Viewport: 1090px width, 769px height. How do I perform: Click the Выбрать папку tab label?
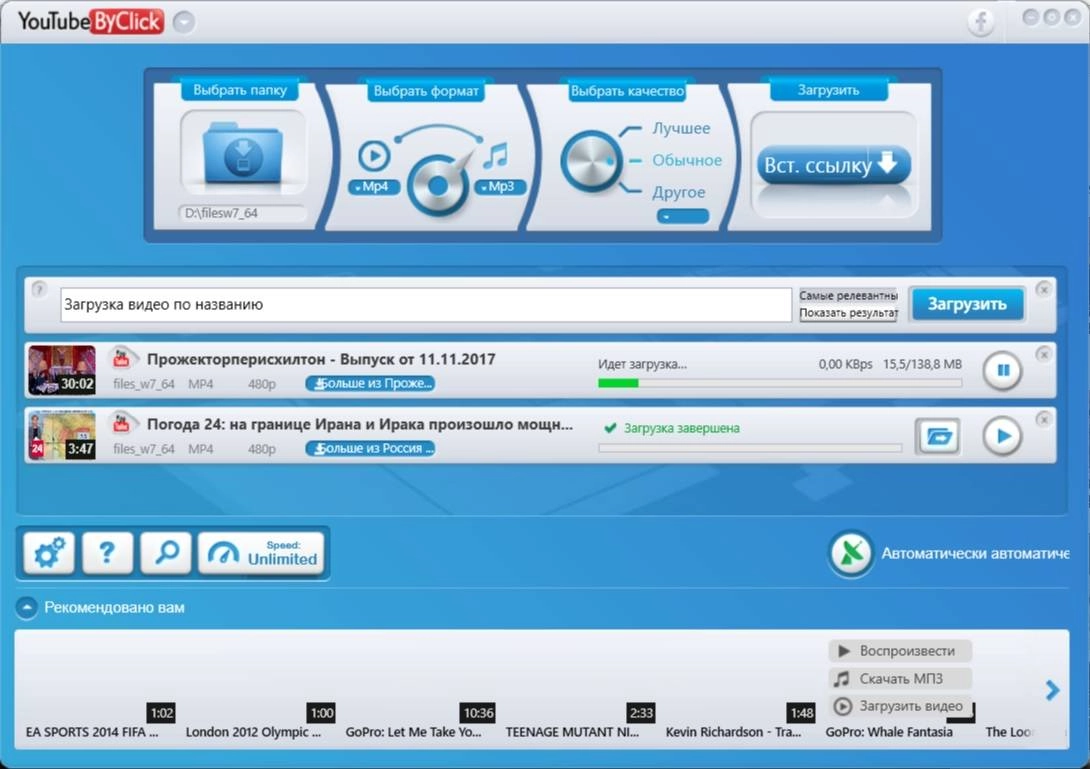[x=240, y=90]
